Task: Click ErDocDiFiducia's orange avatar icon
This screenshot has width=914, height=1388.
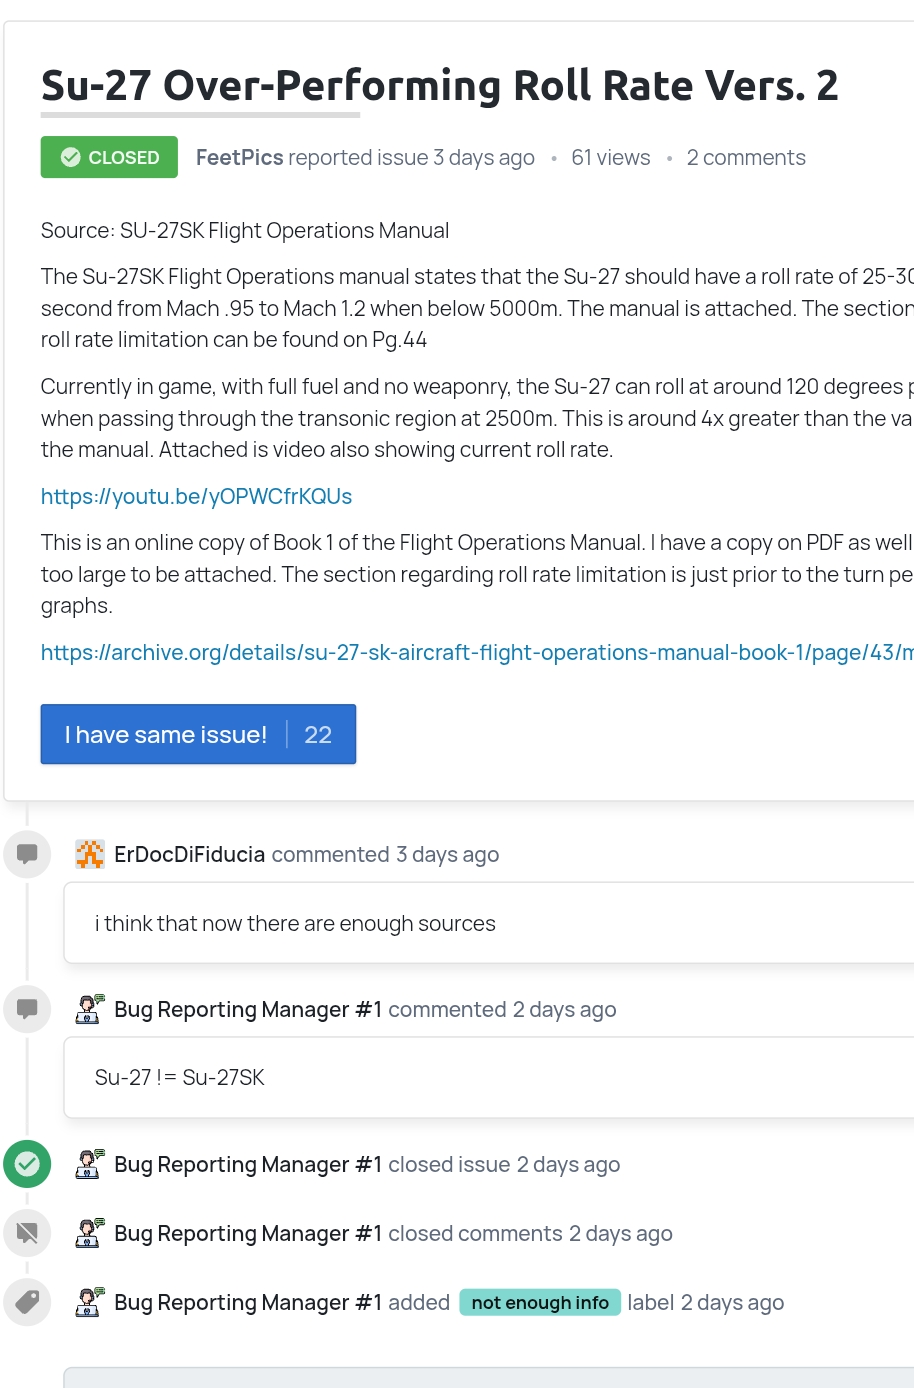Action: point(90,854)
